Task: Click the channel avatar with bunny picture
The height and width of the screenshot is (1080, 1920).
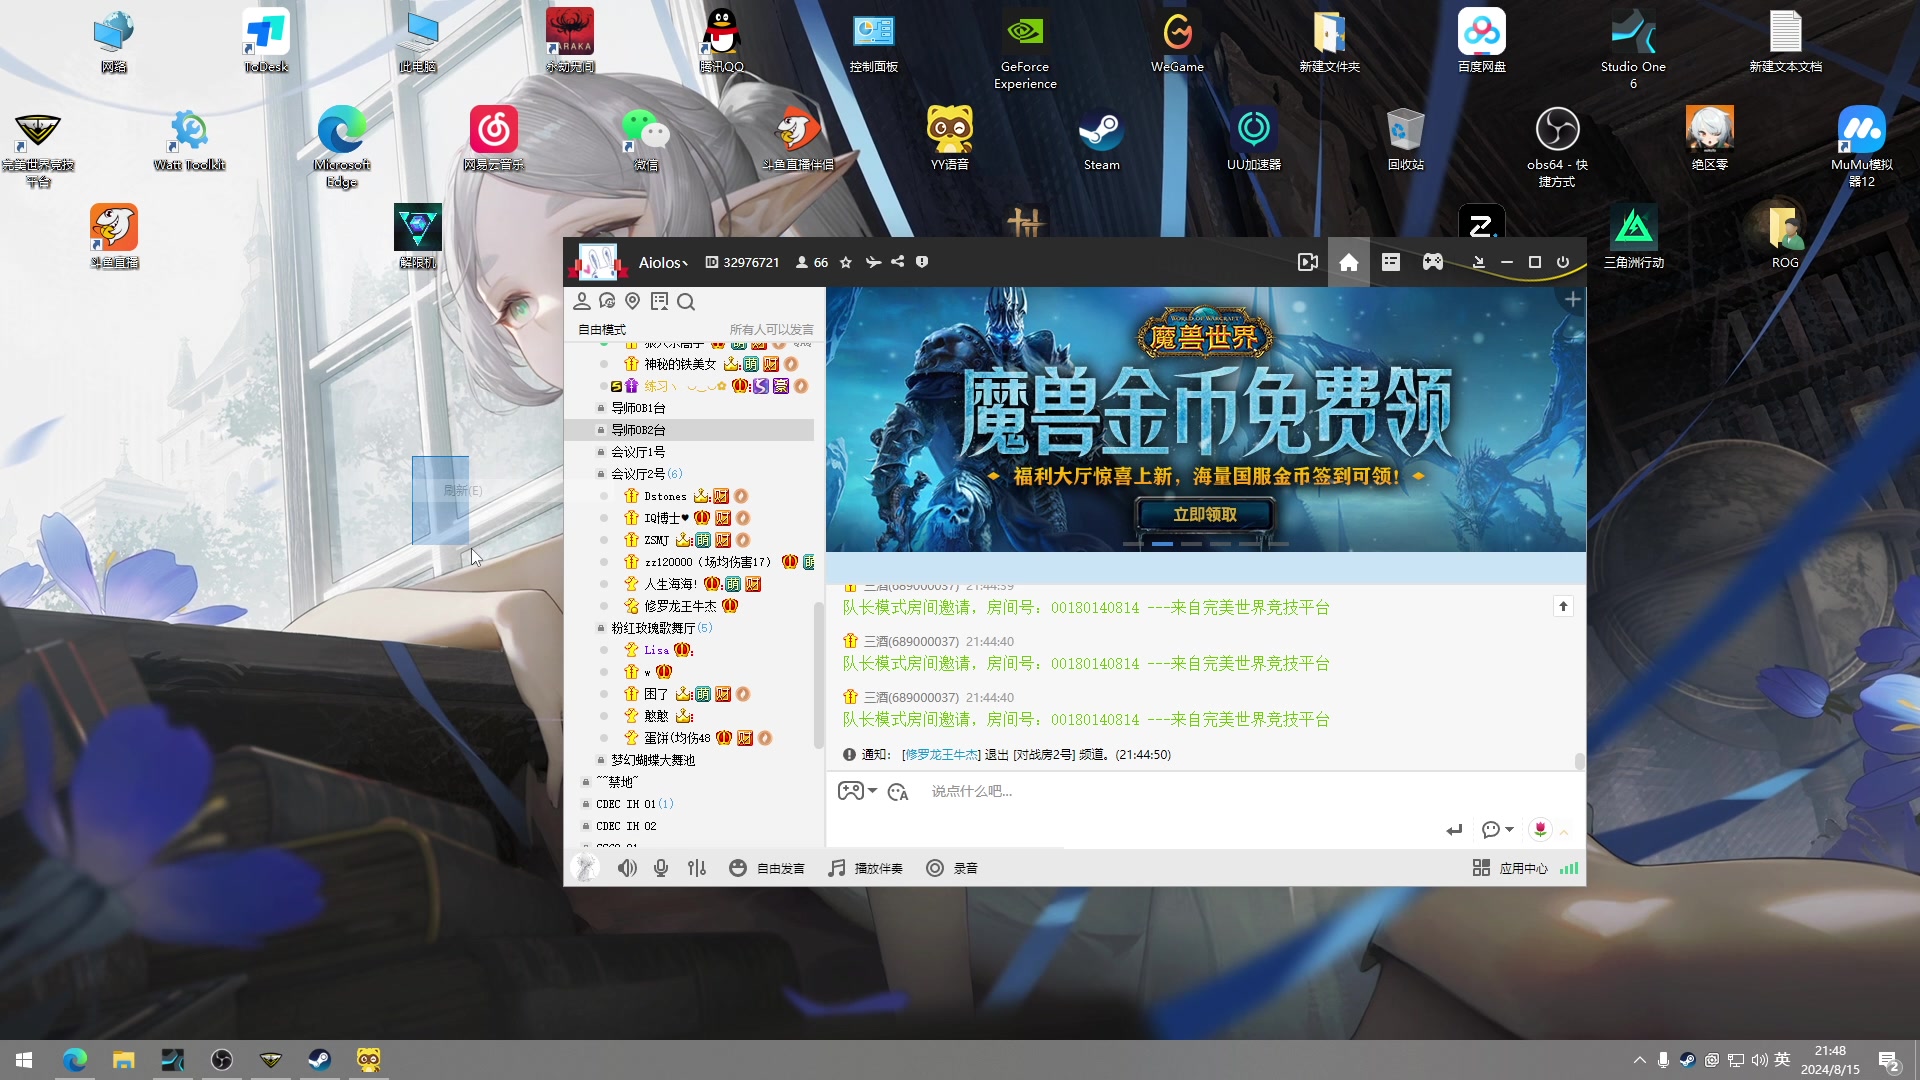Action: (x=597, y=262)
